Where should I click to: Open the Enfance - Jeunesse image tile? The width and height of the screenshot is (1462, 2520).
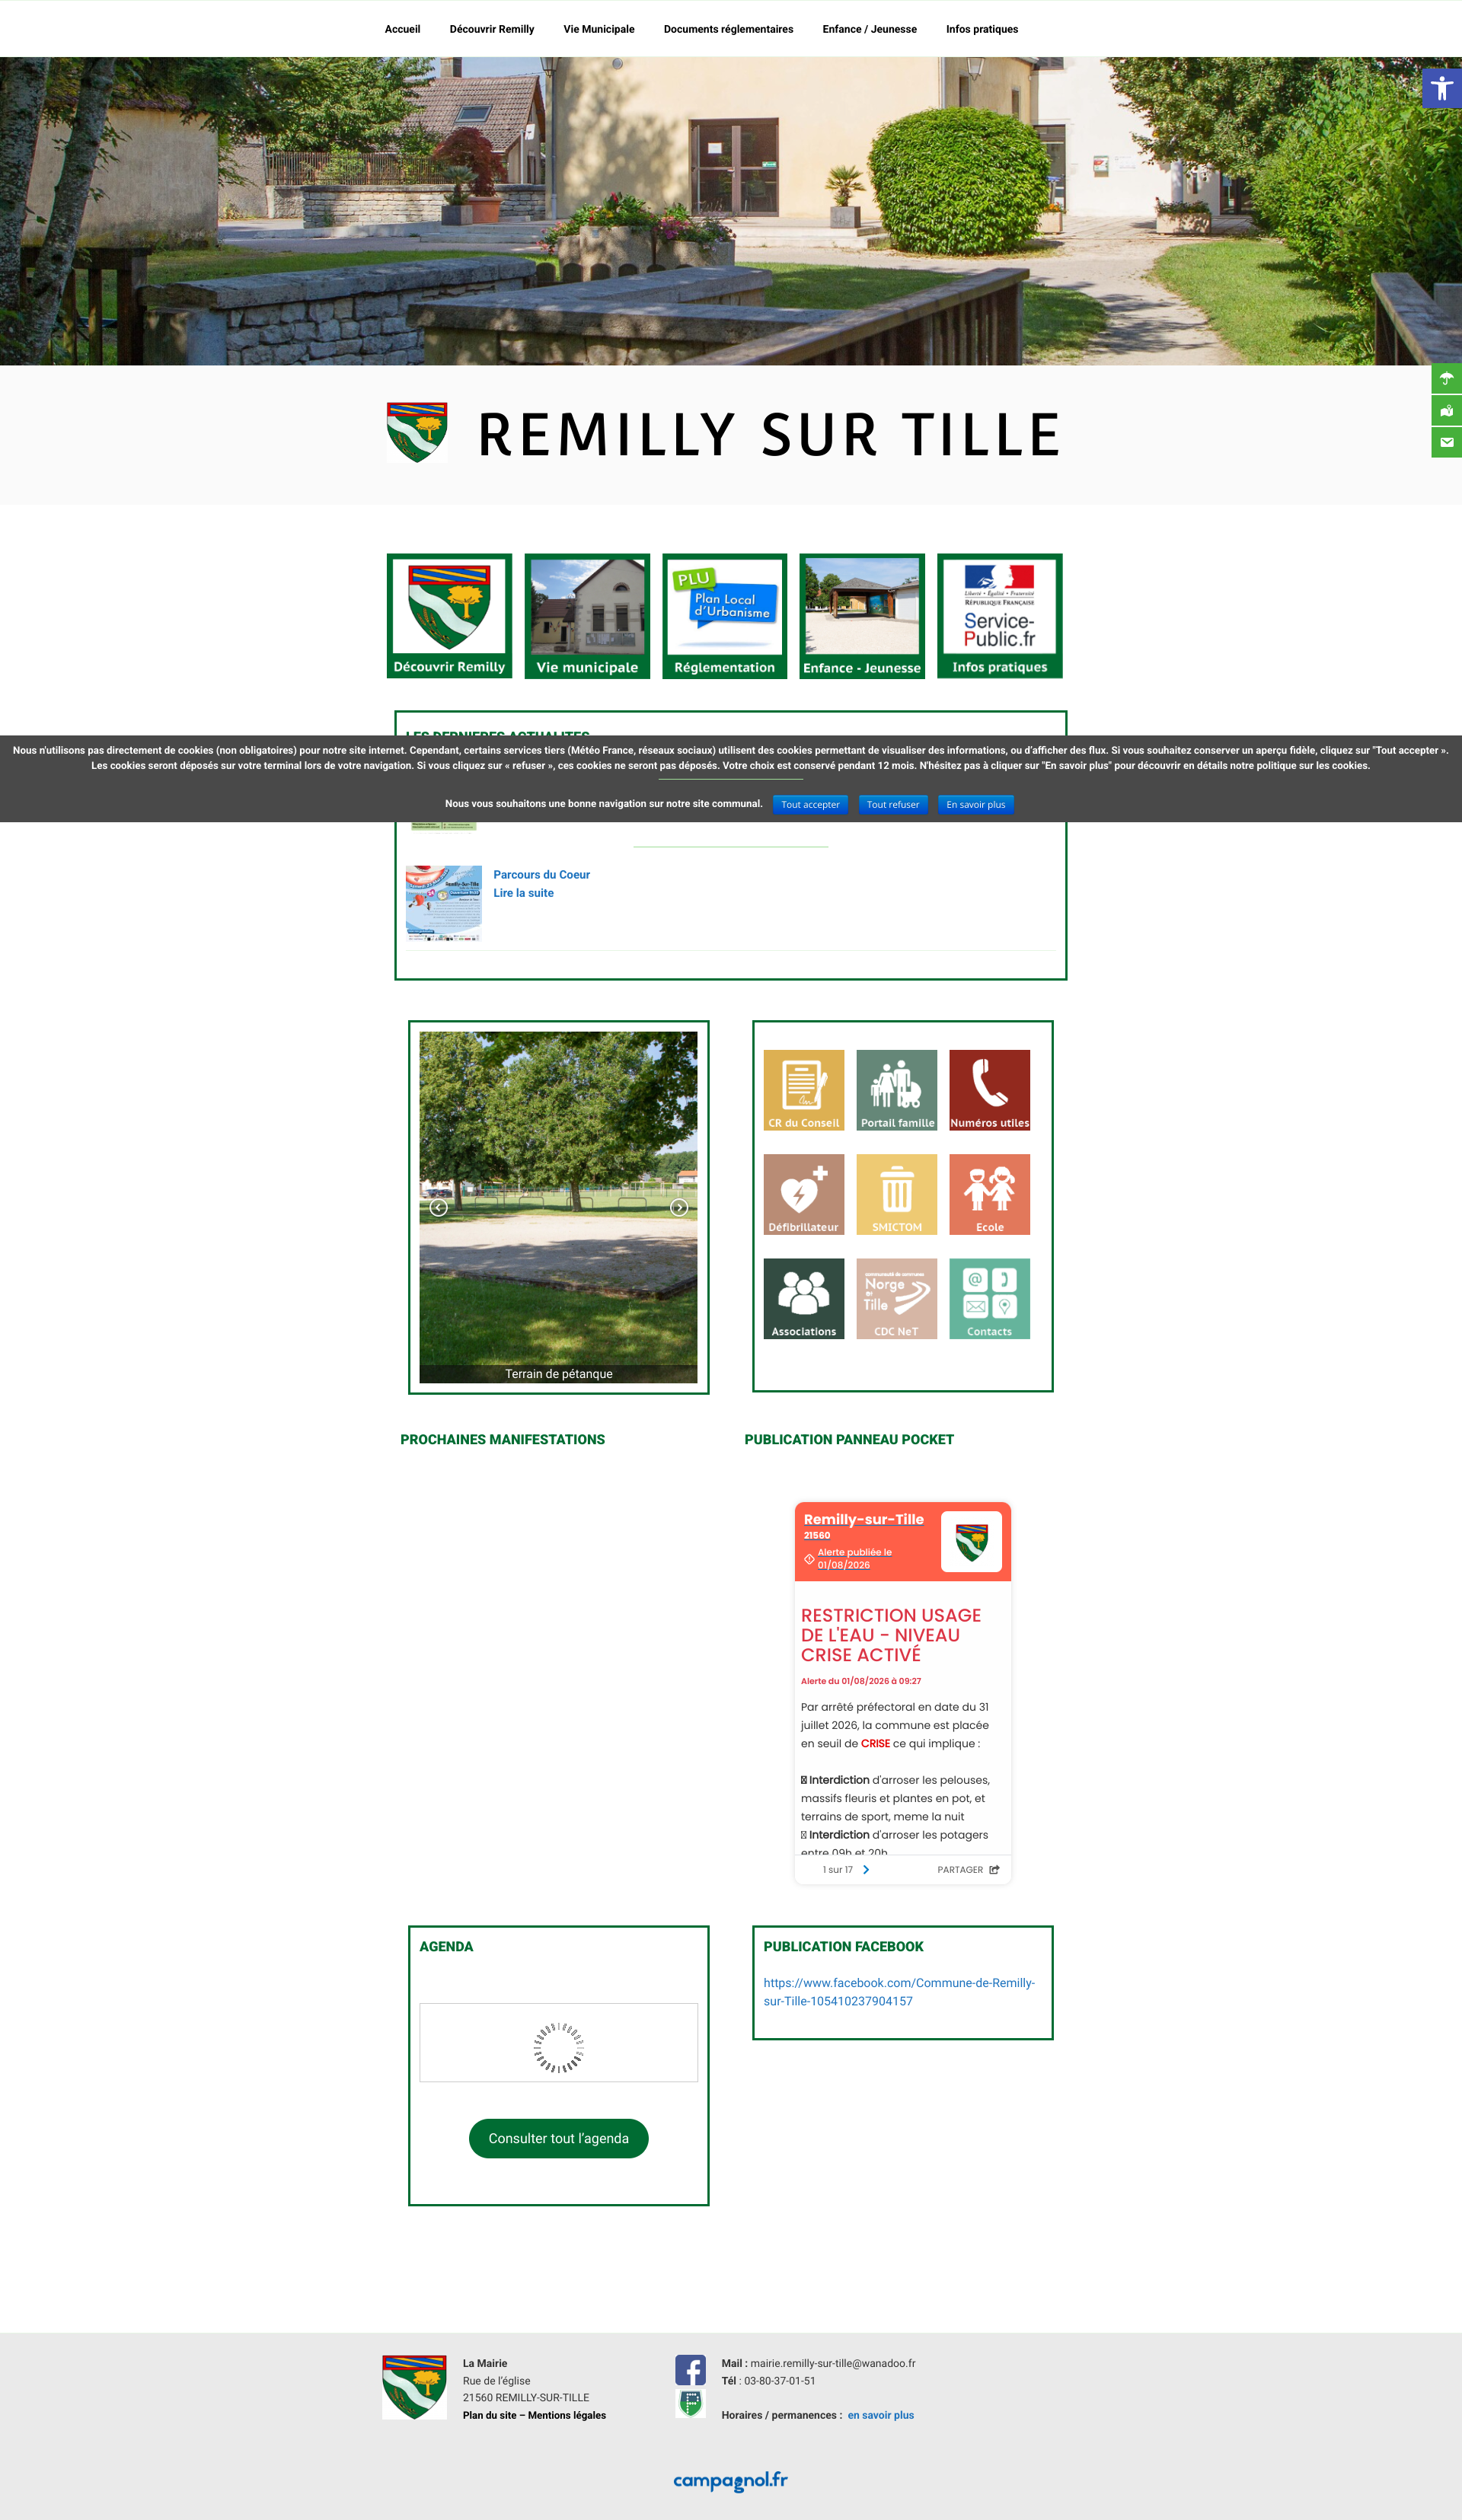click(x=862, y=615)
